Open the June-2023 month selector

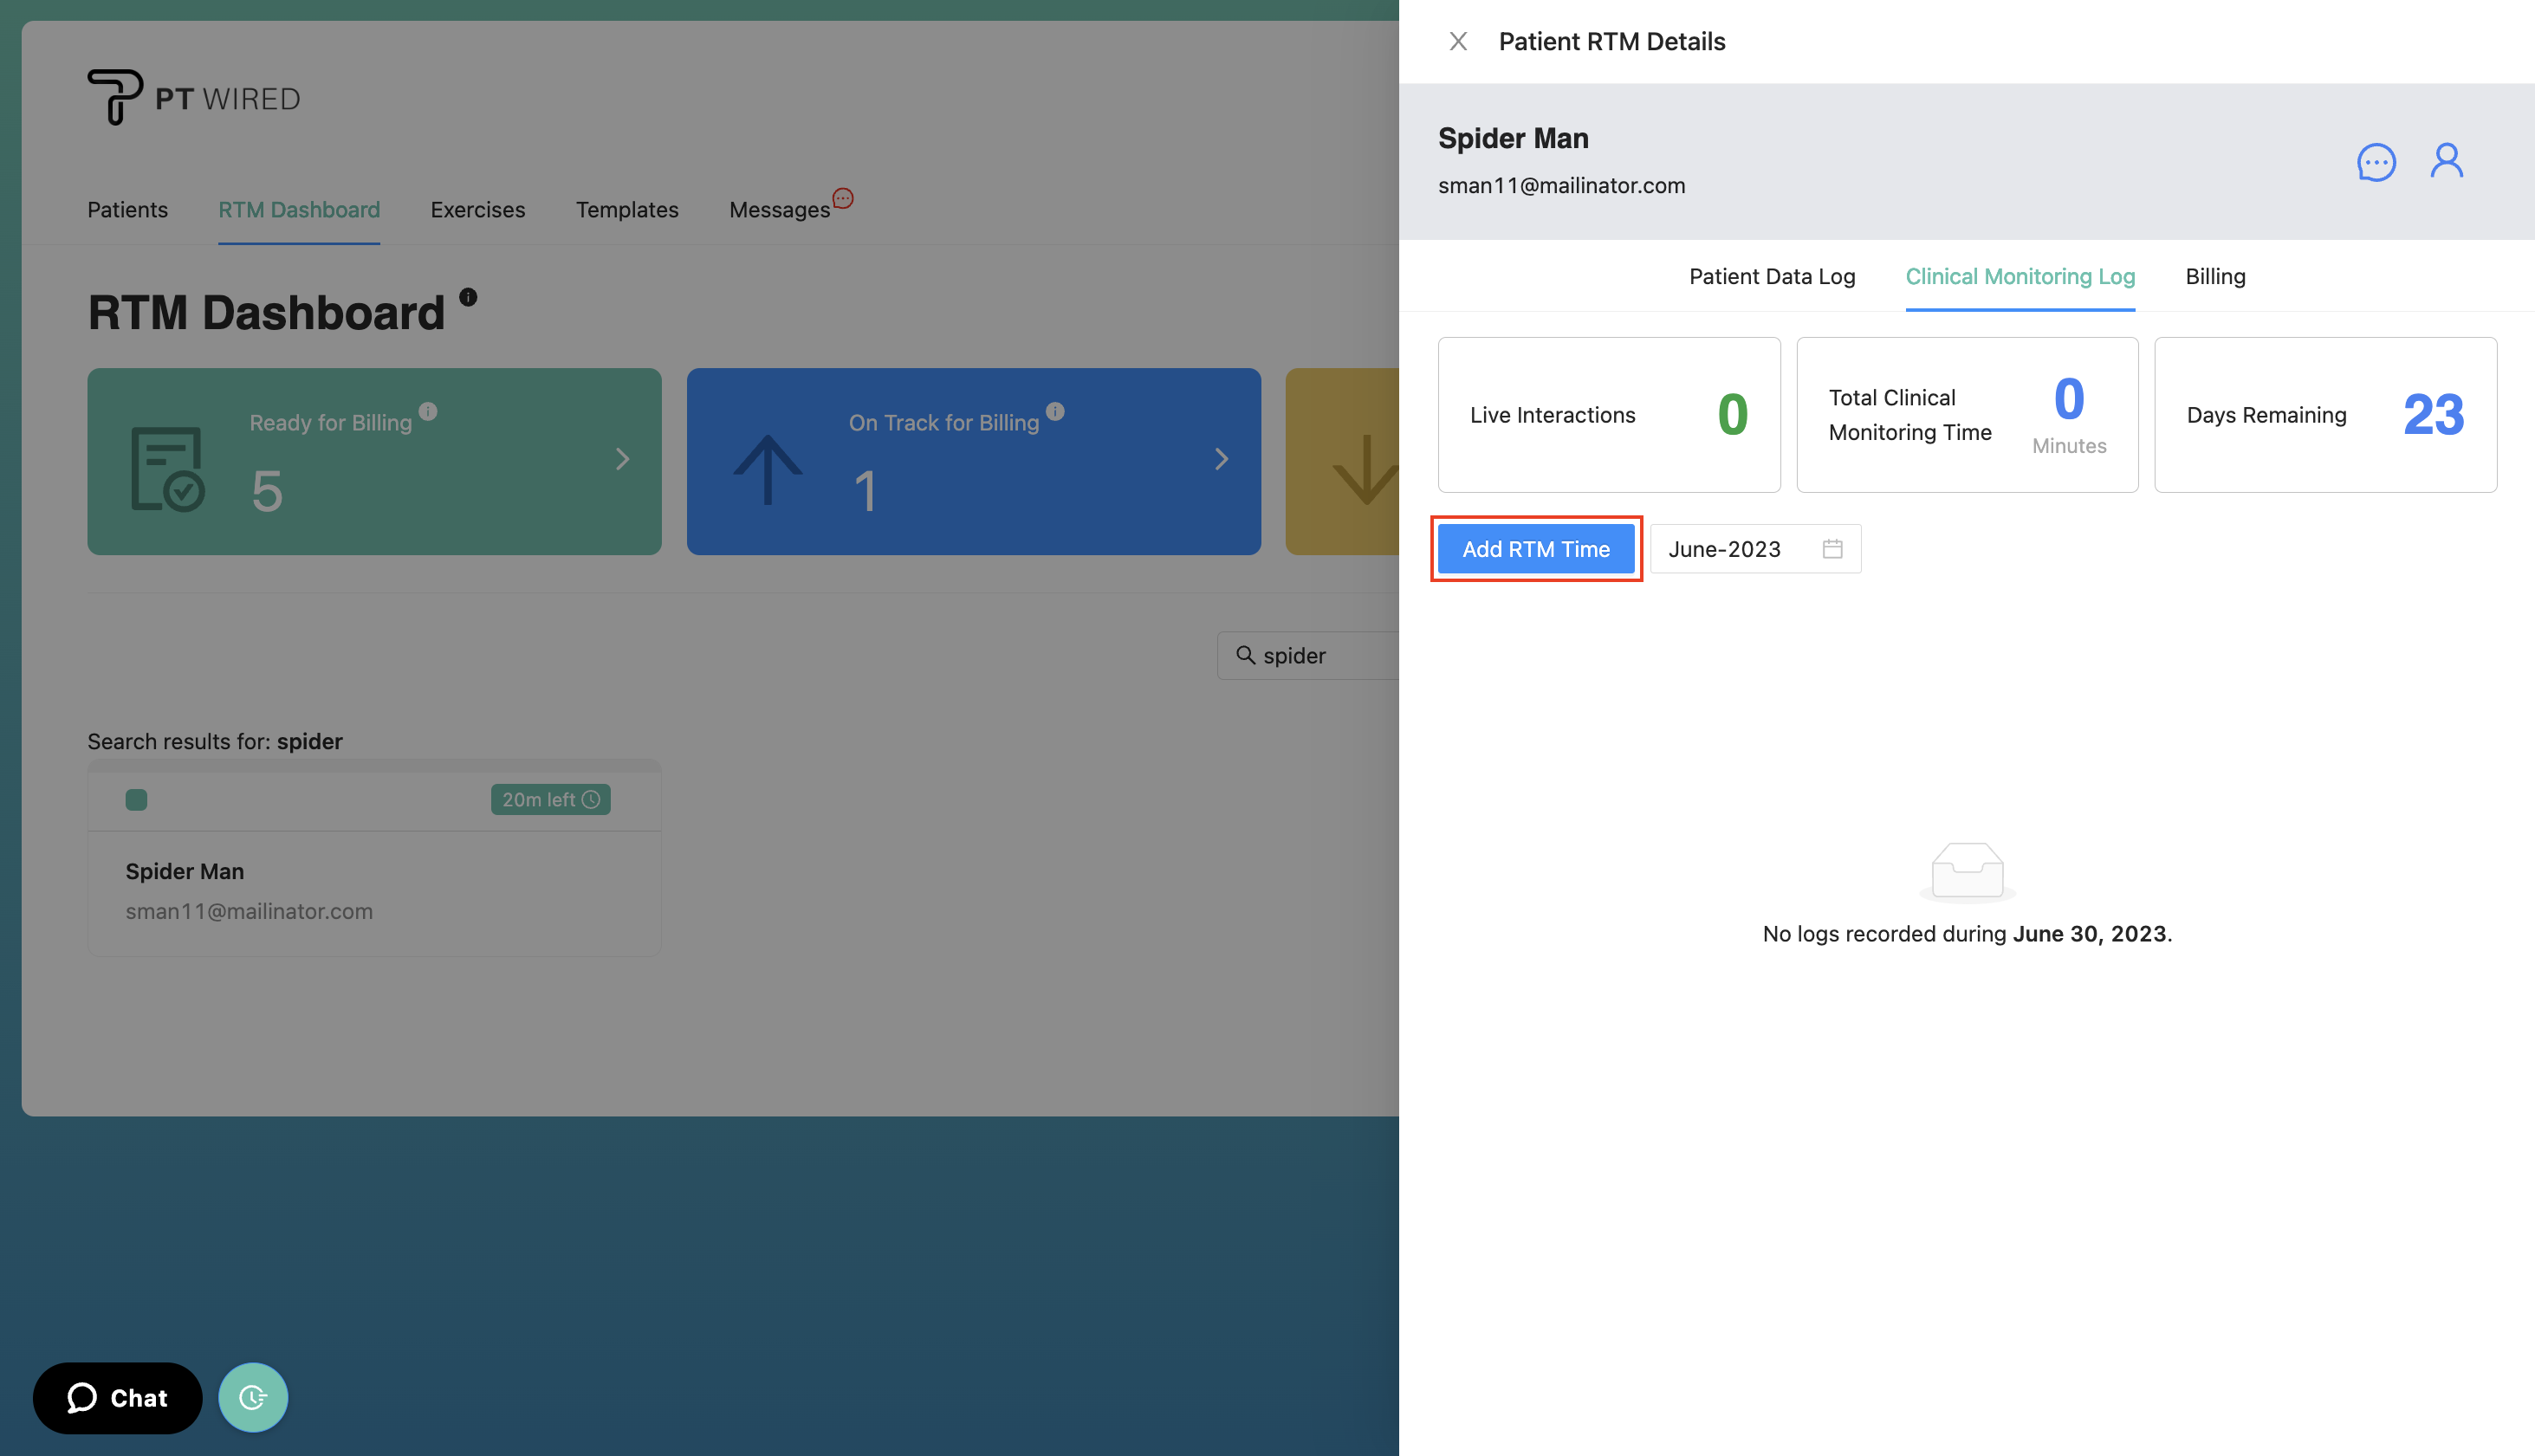(x=1725, y=548)
